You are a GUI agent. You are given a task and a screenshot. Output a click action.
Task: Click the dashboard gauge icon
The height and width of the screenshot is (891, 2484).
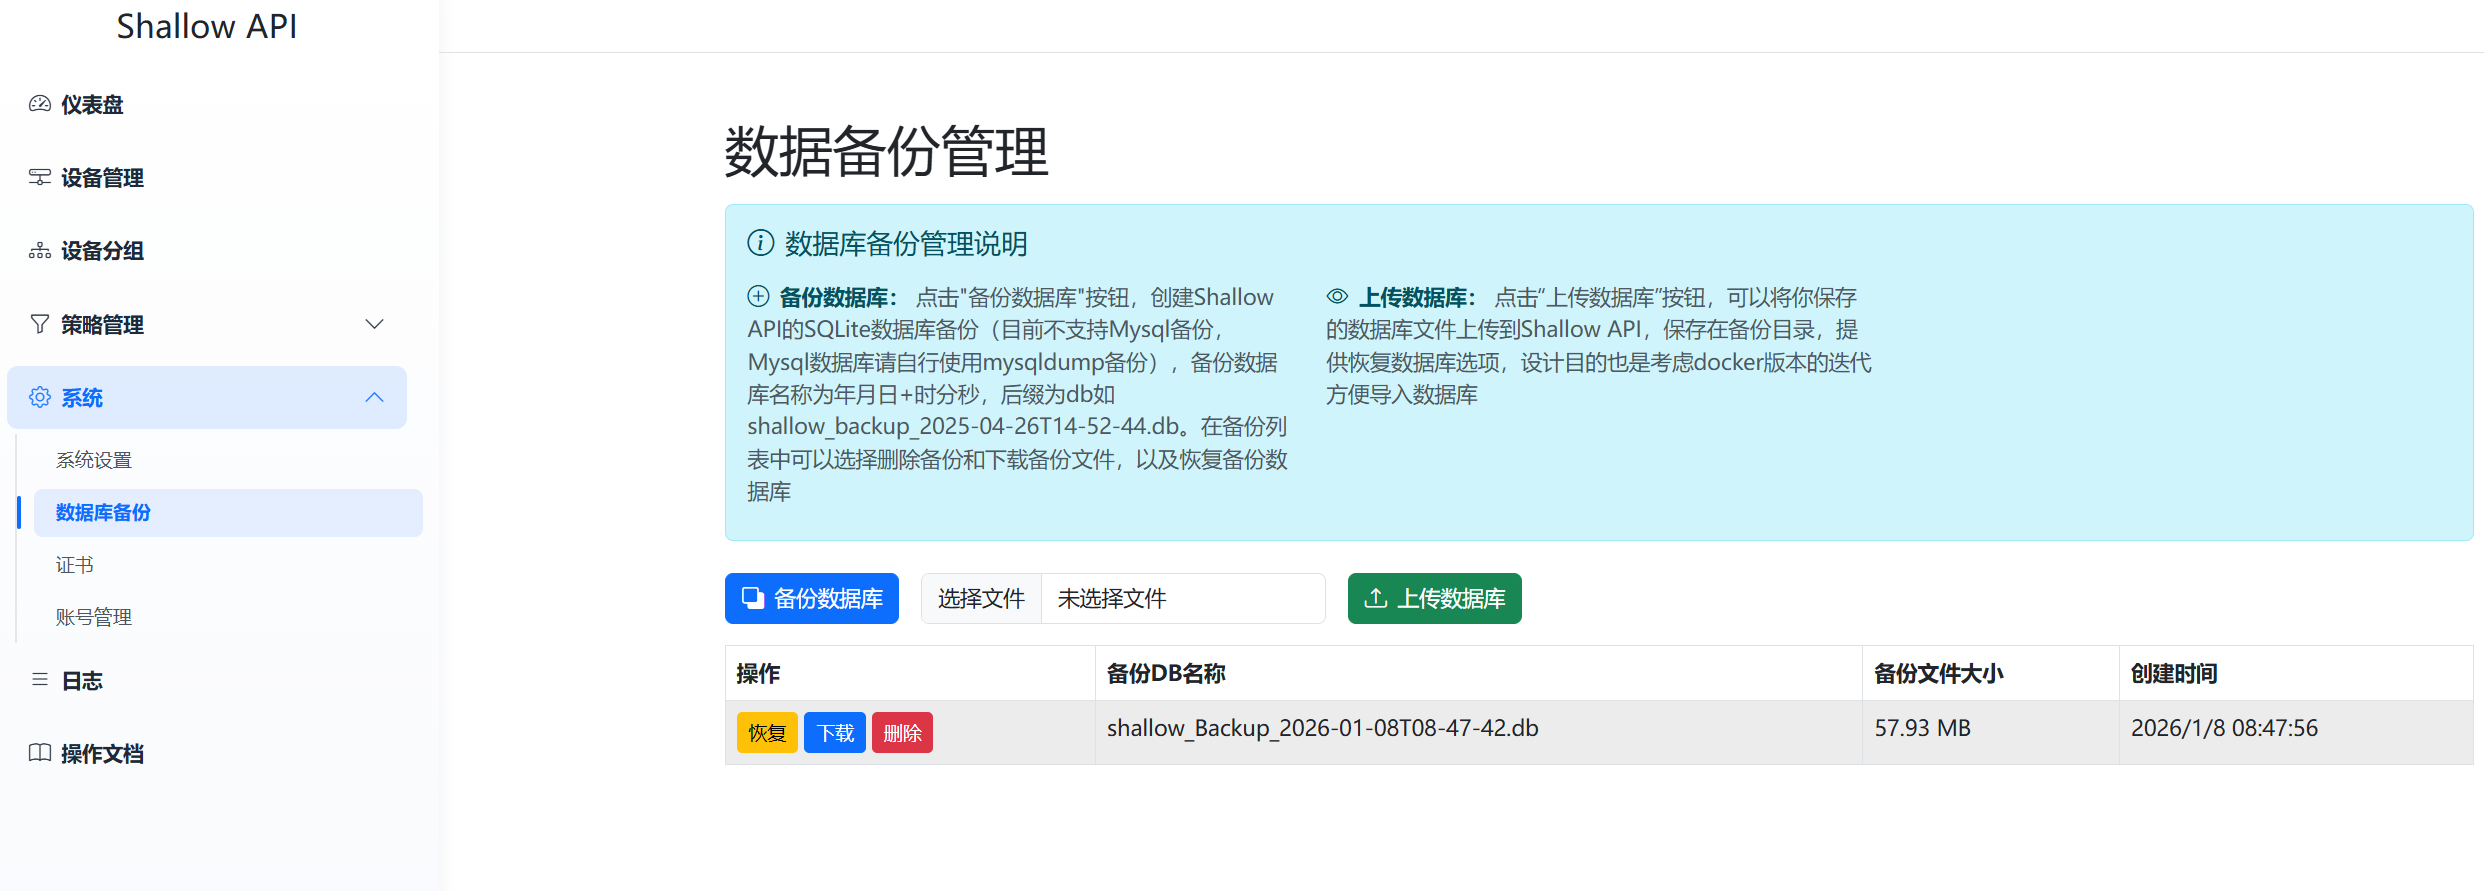[x=40, y=104]
